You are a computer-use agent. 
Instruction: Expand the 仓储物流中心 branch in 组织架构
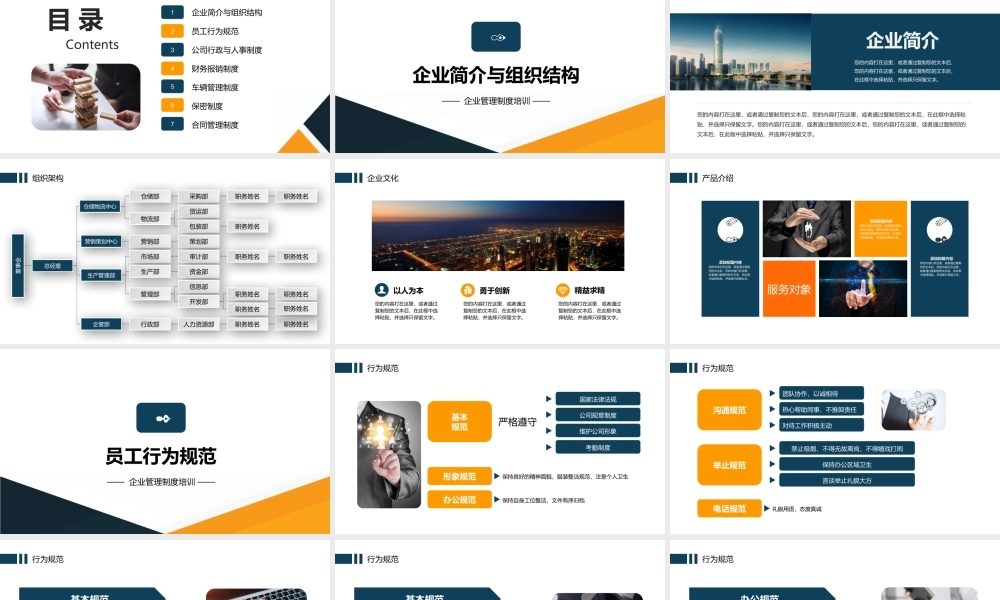click(x=102, y=206)
